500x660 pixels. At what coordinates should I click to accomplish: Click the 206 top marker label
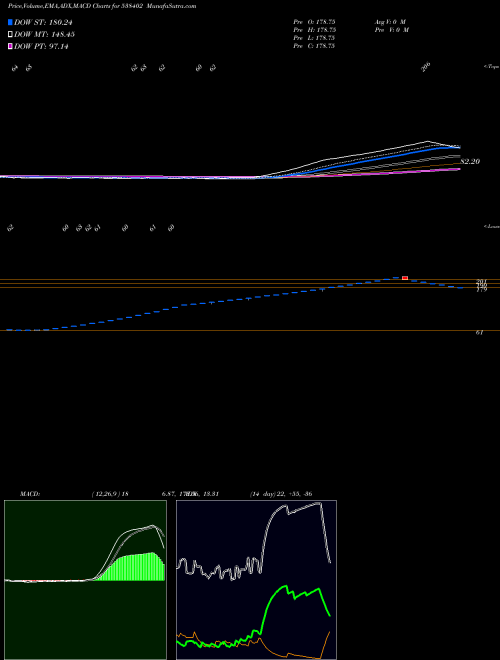pyautogui.click(x=426, y=67)
